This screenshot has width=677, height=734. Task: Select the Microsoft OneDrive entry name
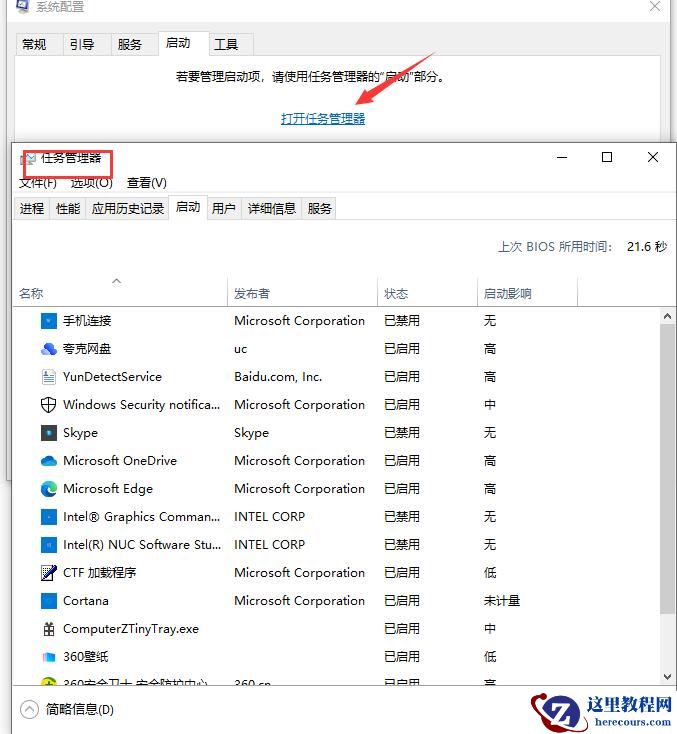120,461
